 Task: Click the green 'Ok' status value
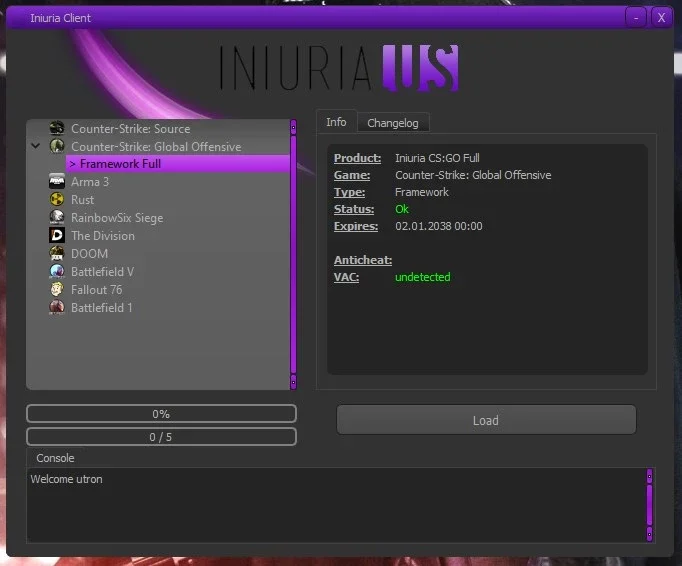pos(402,209)
